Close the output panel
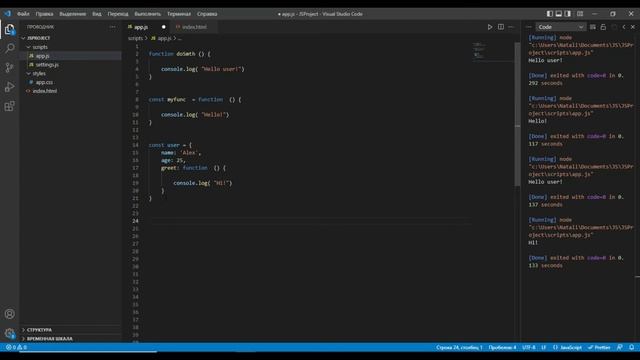The height and width of the screenshot is (360, 640). (633, 27)
